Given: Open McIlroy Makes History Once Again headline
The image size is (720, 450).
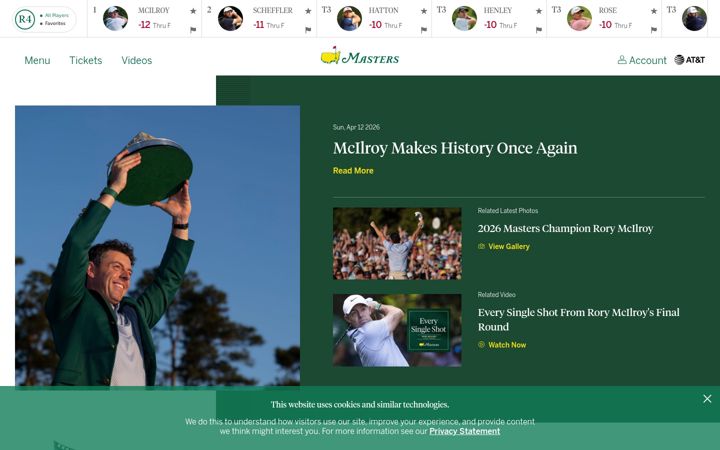Looking at the screenshot, I should click(x=455, y=148).
